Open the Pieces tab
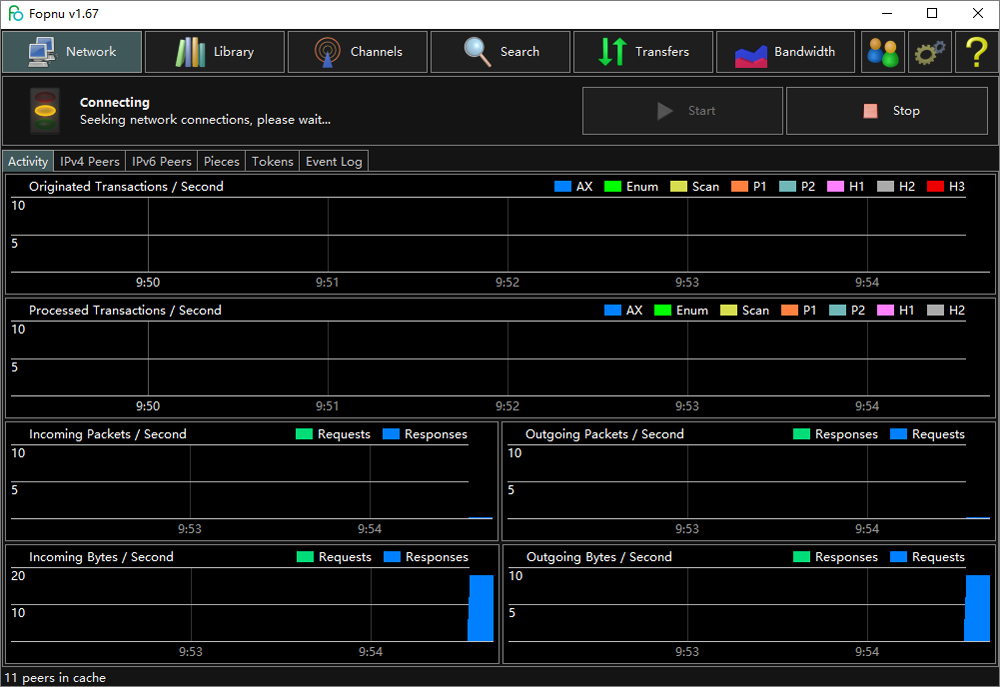Image resolution: width=1000 pixels, height=687 pixels. [222, 161]
